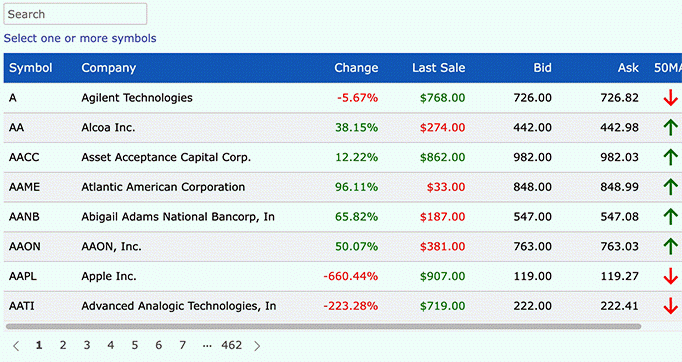Click the Last Sale column header
Image resolution: width=682 pixels, height=362 pixels.
(438, 68)
